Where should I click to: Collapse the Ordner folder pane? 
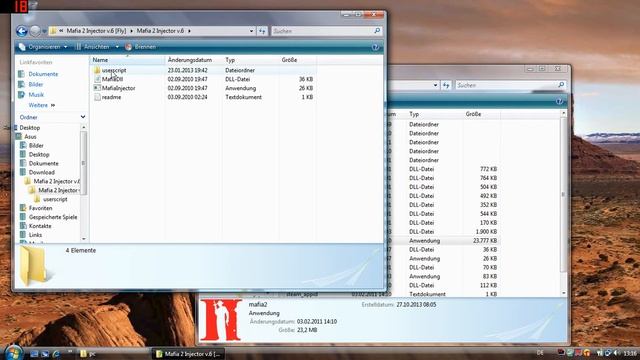83,117
